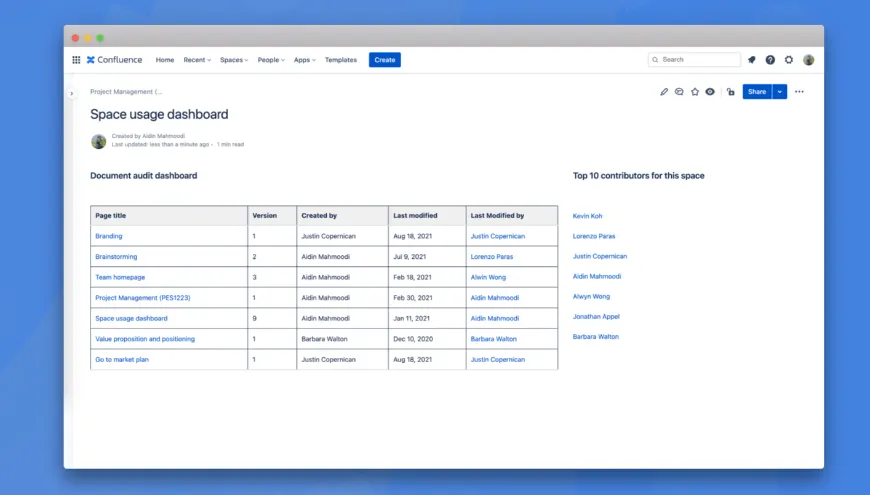Click Alwin Wong in Last Modified by column

488,277
